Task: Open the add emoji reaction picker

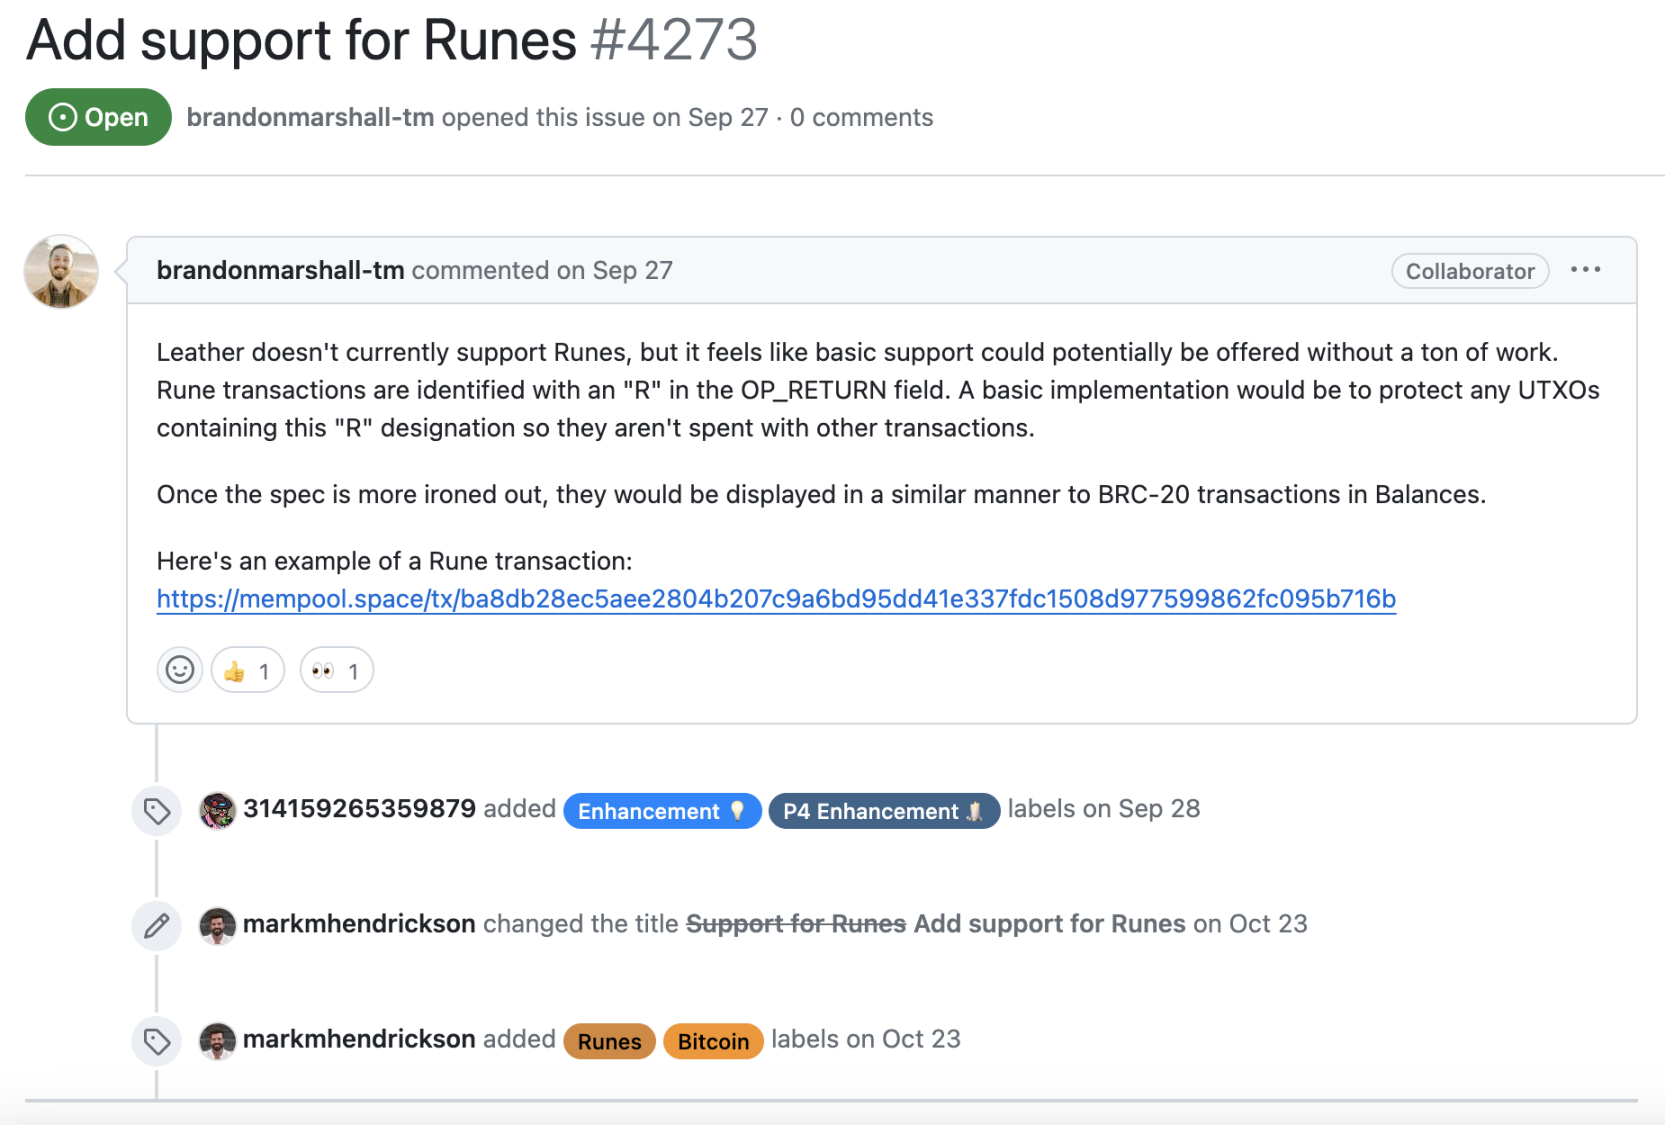Action: 180,670
